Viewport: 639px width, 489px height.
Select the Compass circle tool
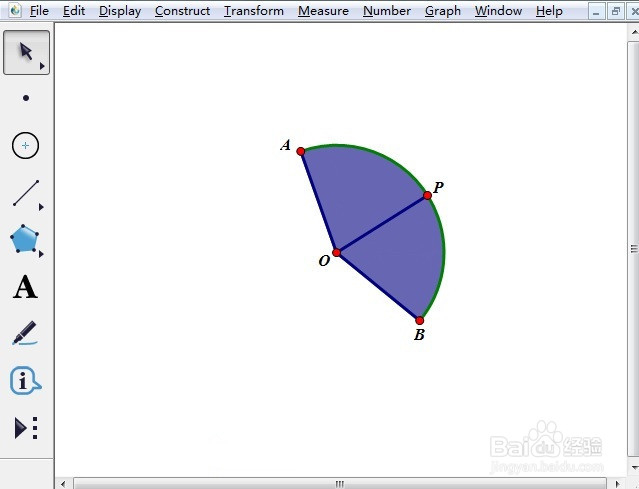tap(25, 145)
